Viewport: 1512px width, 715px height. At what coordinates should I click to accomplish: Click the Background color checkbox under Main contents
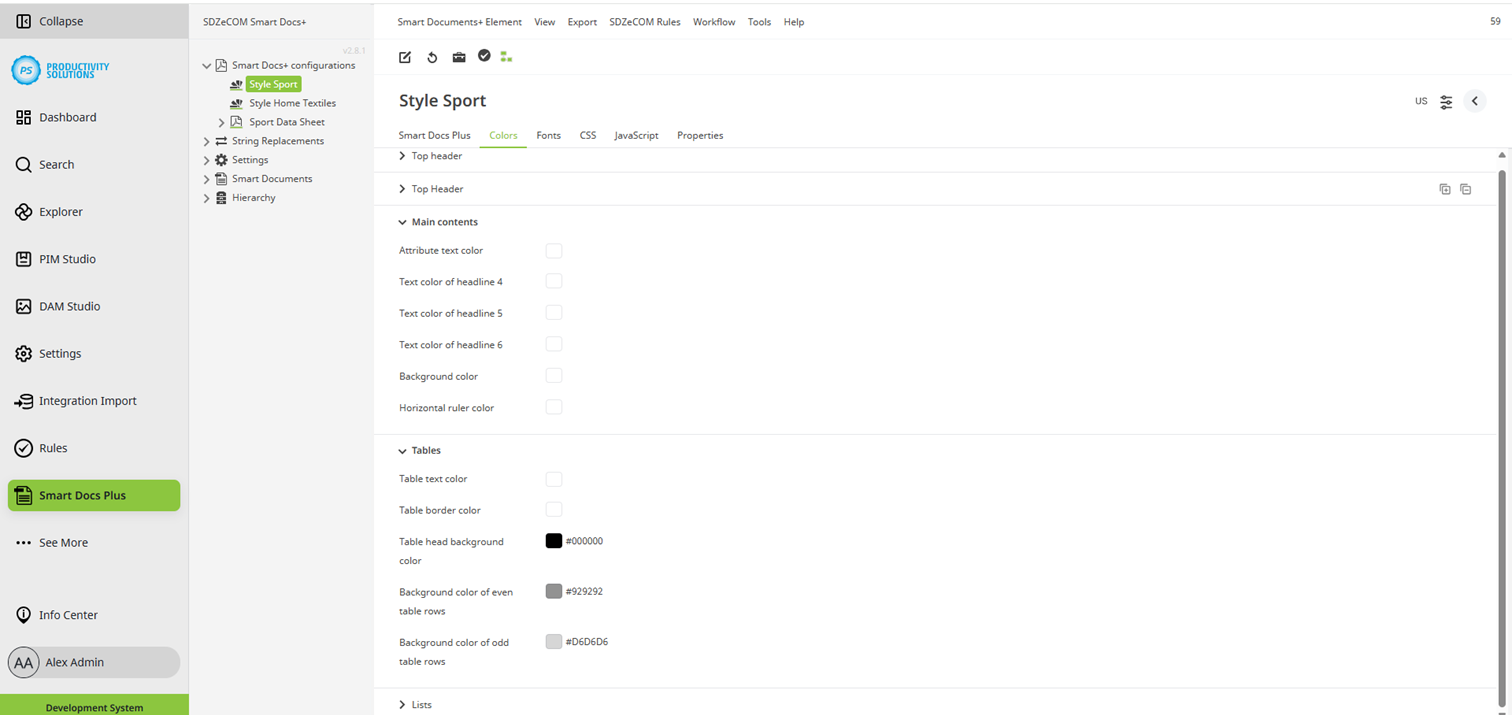pos(554,375)
